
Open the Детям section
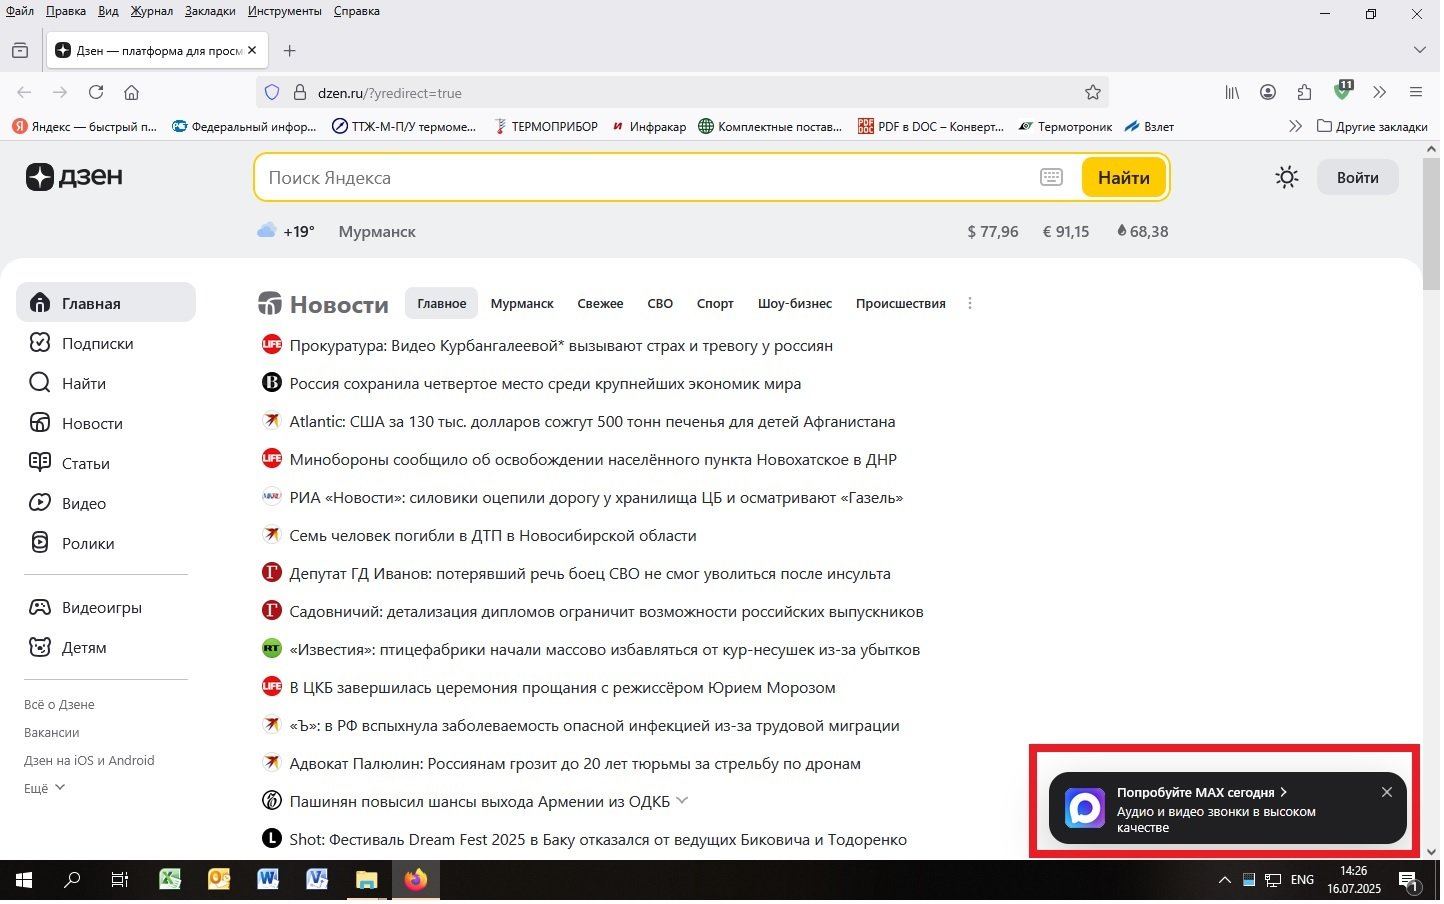pyautogui.click(x=84, y=647)
